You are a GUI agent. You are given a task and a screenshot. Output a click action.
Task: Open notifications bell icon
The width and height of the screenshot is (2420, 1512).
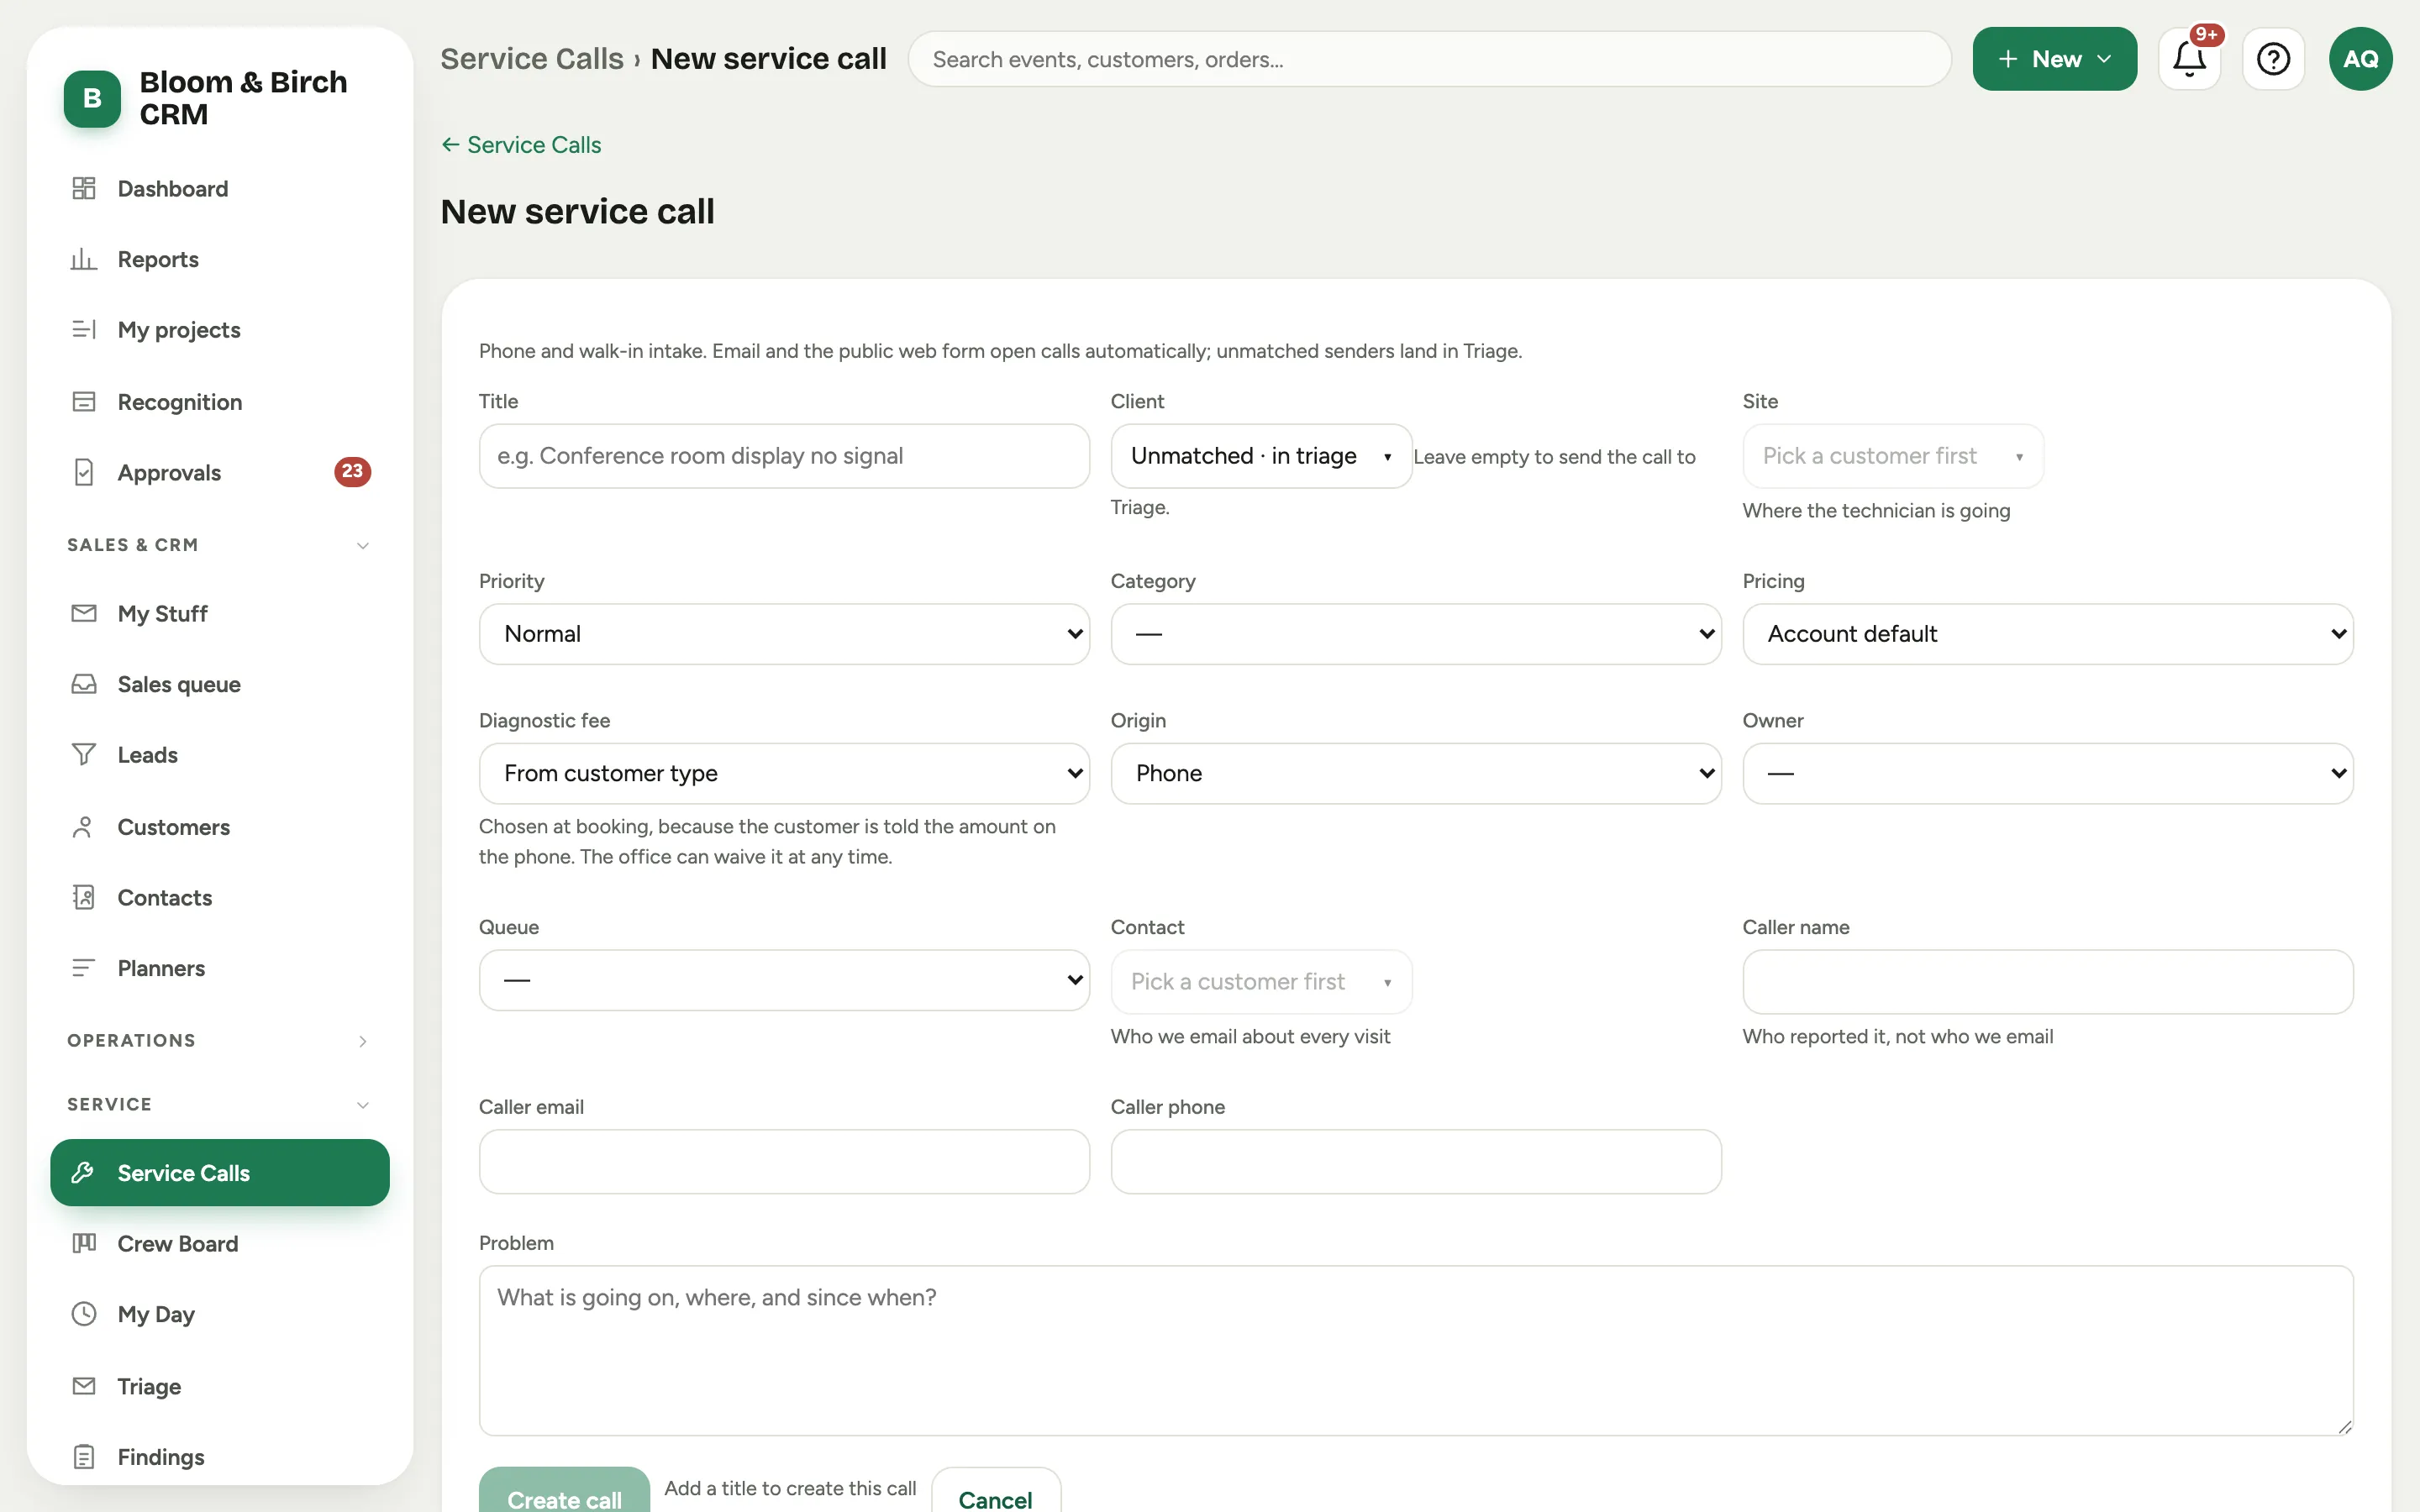tap(2189, 59)
